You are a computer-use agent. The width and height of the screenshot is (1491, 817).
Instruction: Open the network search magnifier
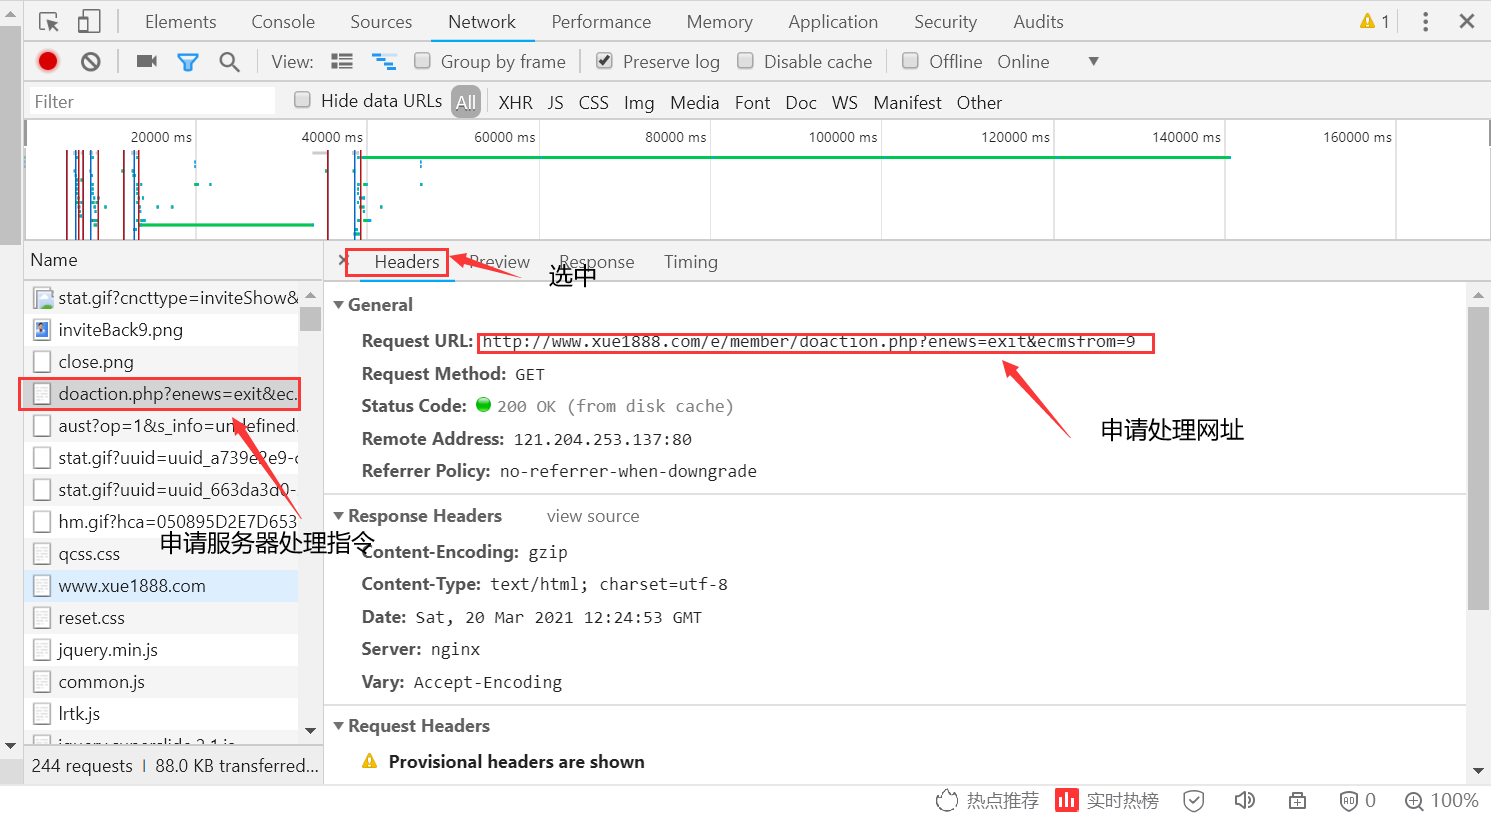coord(229,62)
